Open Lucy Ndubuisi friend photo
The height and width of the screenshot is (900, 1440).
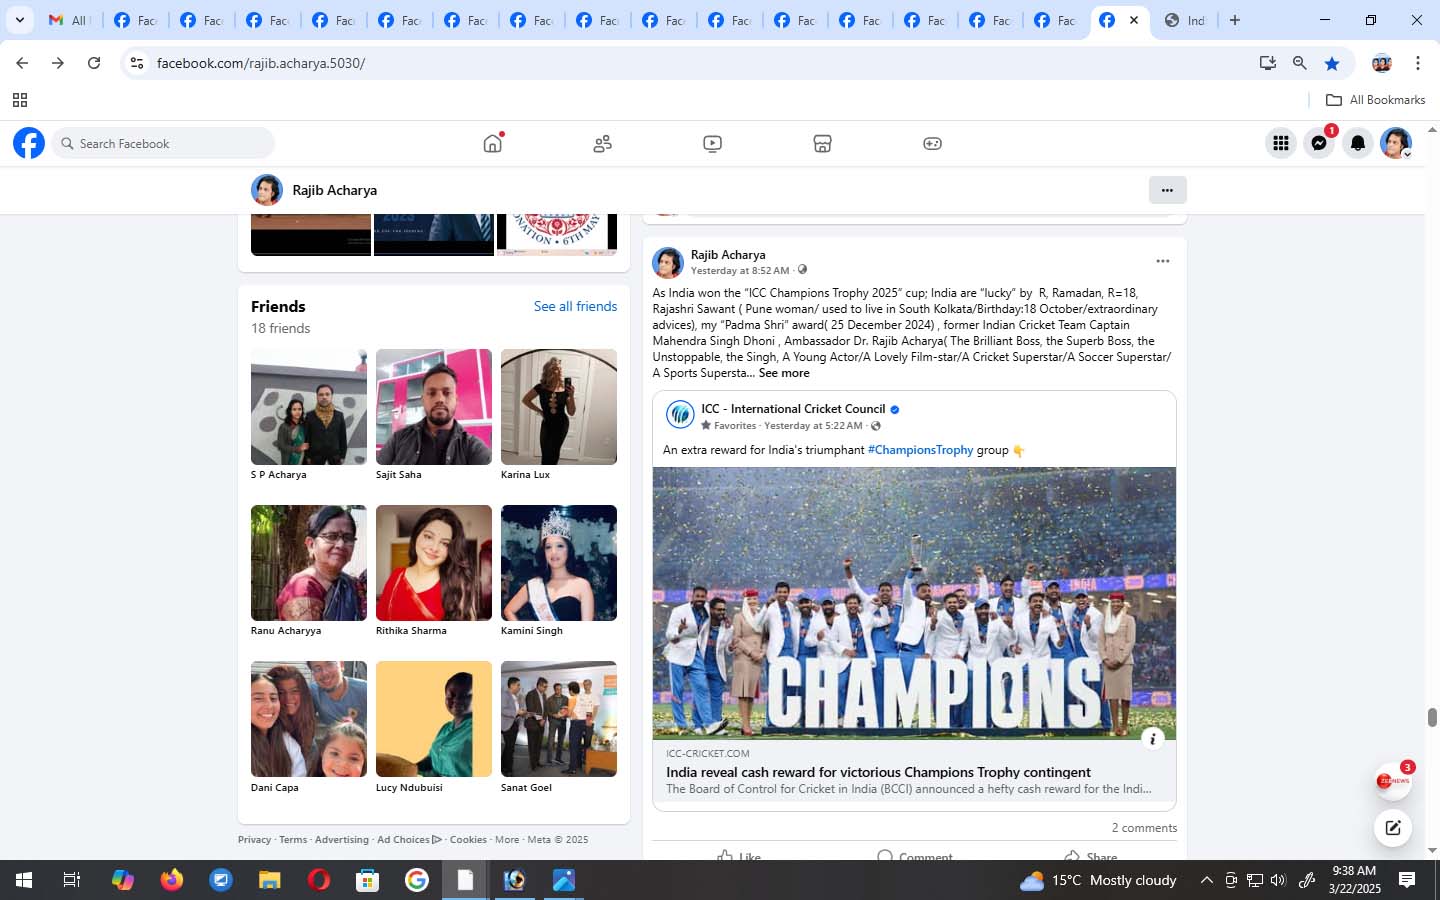click(x=433, y=719)
